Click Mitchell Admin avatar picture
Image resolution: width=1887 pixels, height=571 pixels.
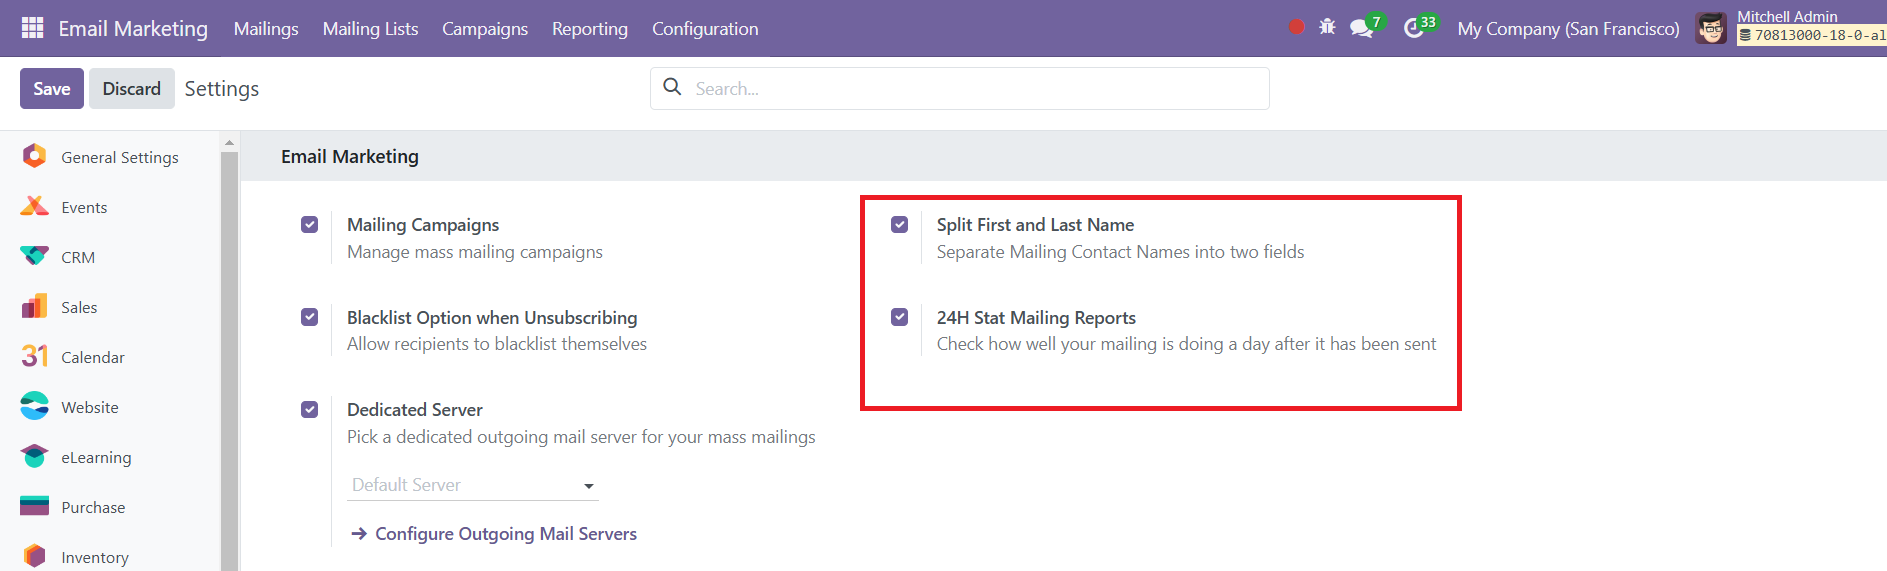pyautogui.click(x=1711, y=28)
